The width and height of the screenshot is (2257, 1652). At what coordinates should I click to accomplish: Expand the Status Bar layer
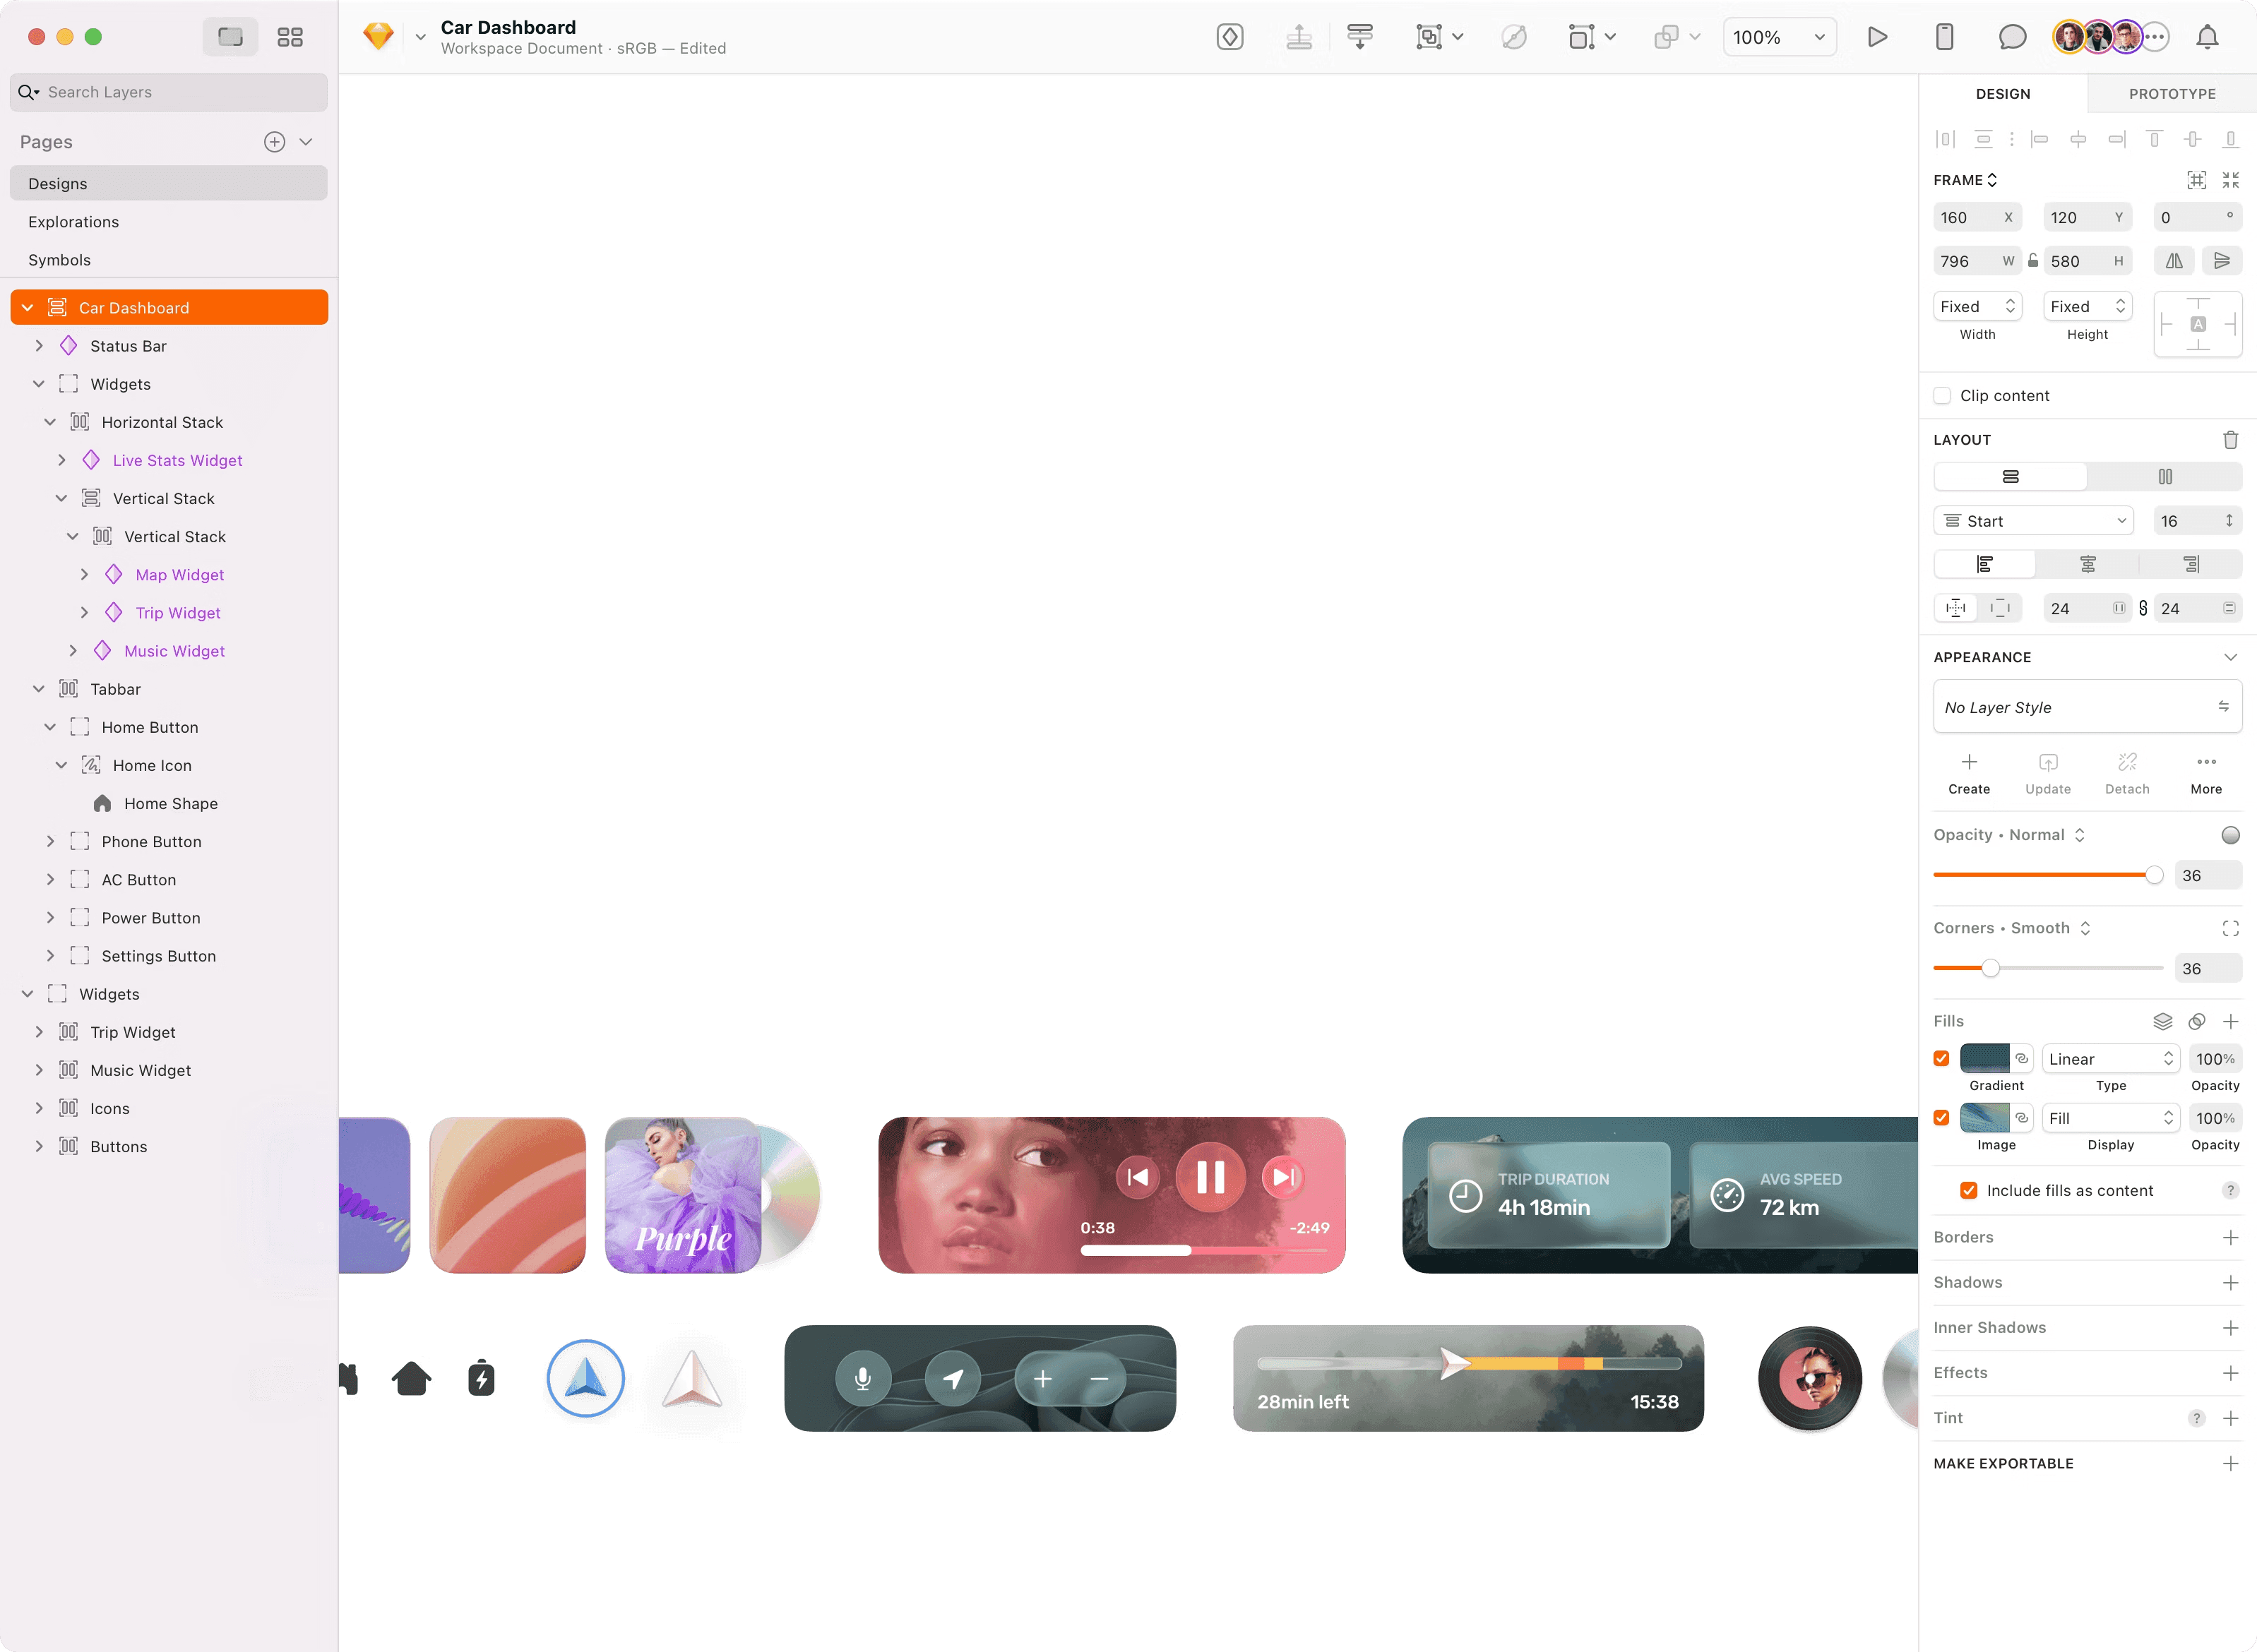39,346
